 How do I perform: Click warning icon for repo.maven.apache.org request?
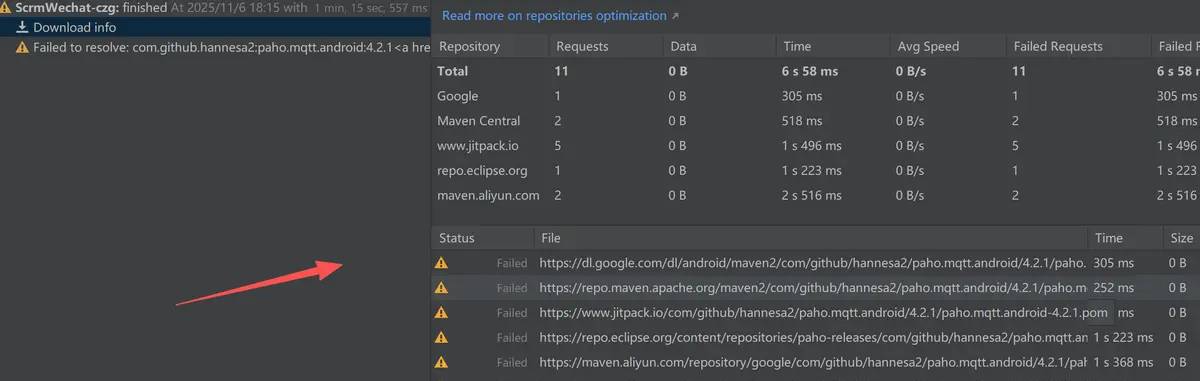pos(441,288)
